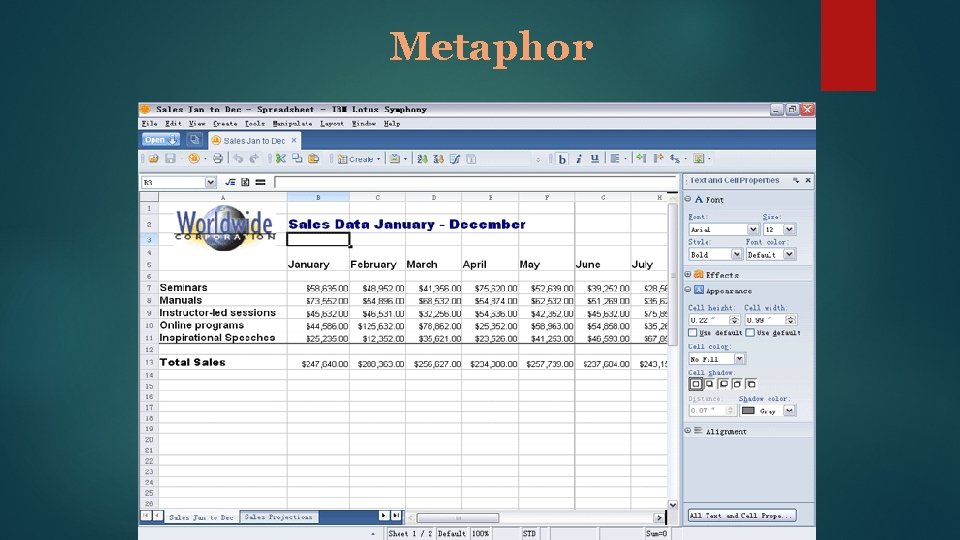Image resolution: width=960 pixels, height=540 pixels.
Task: Click All Text and Cell Properties button
Action: (x=741, y=516)
